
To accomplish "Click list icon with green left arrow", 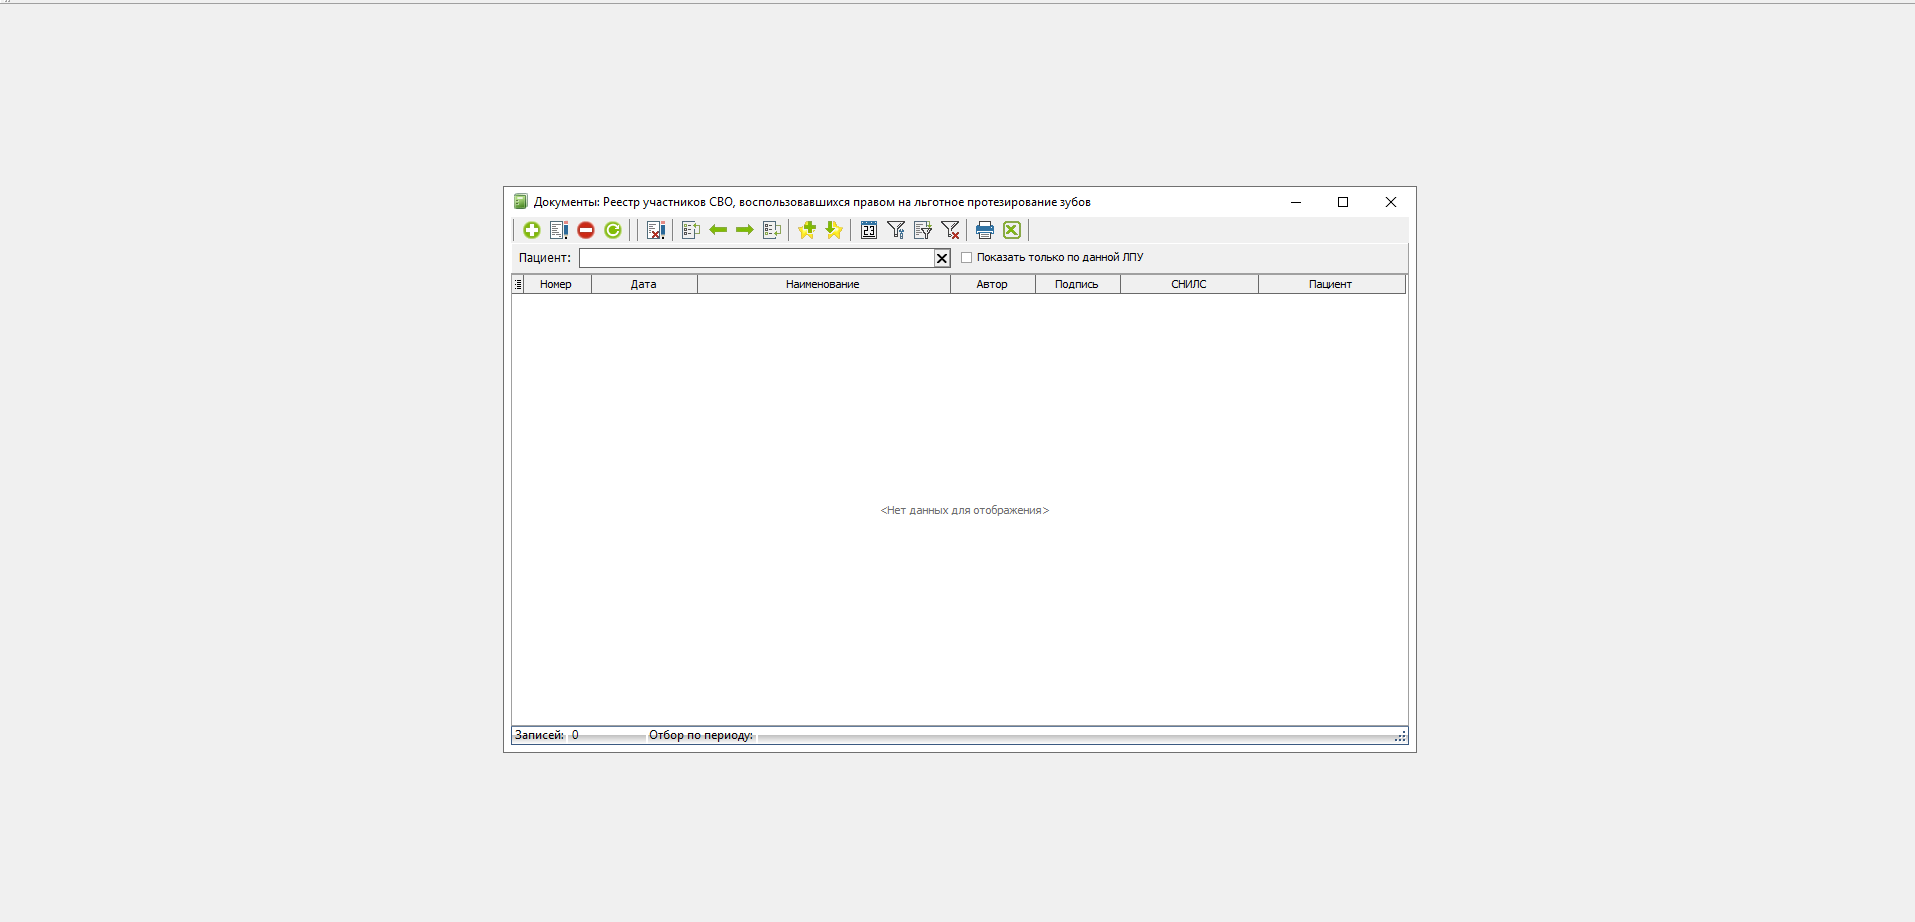I will pyautogui.click(x=772, y=230).
